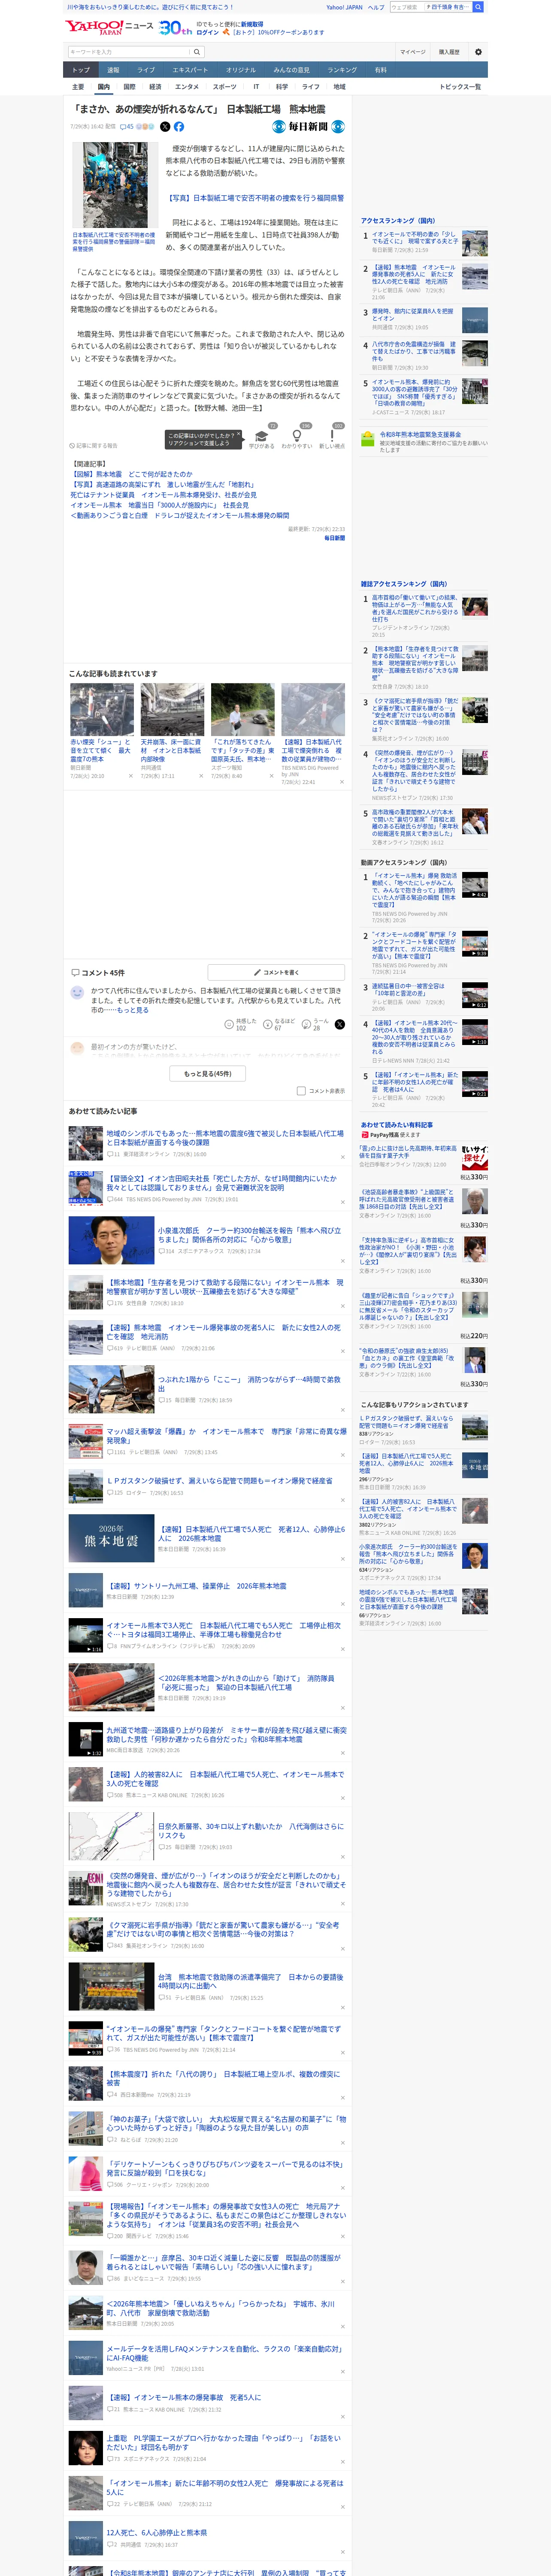Image resolution: width=551 pixels, height=2576 pixels.
Task: Click the 共感した smiley reaction on comment
Action: pos(230,1024)
